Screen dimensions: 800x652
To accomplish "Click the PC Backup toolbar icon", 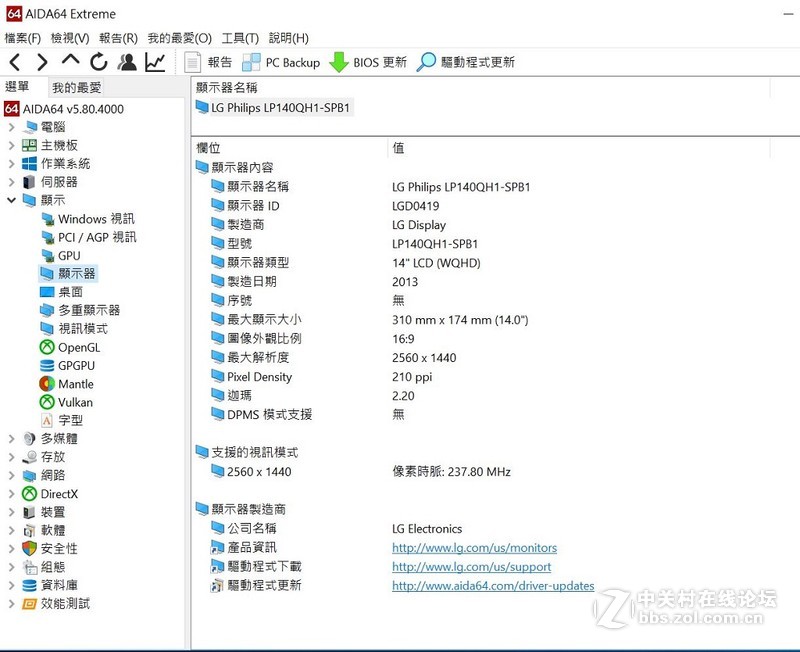I will click(251, 62).
